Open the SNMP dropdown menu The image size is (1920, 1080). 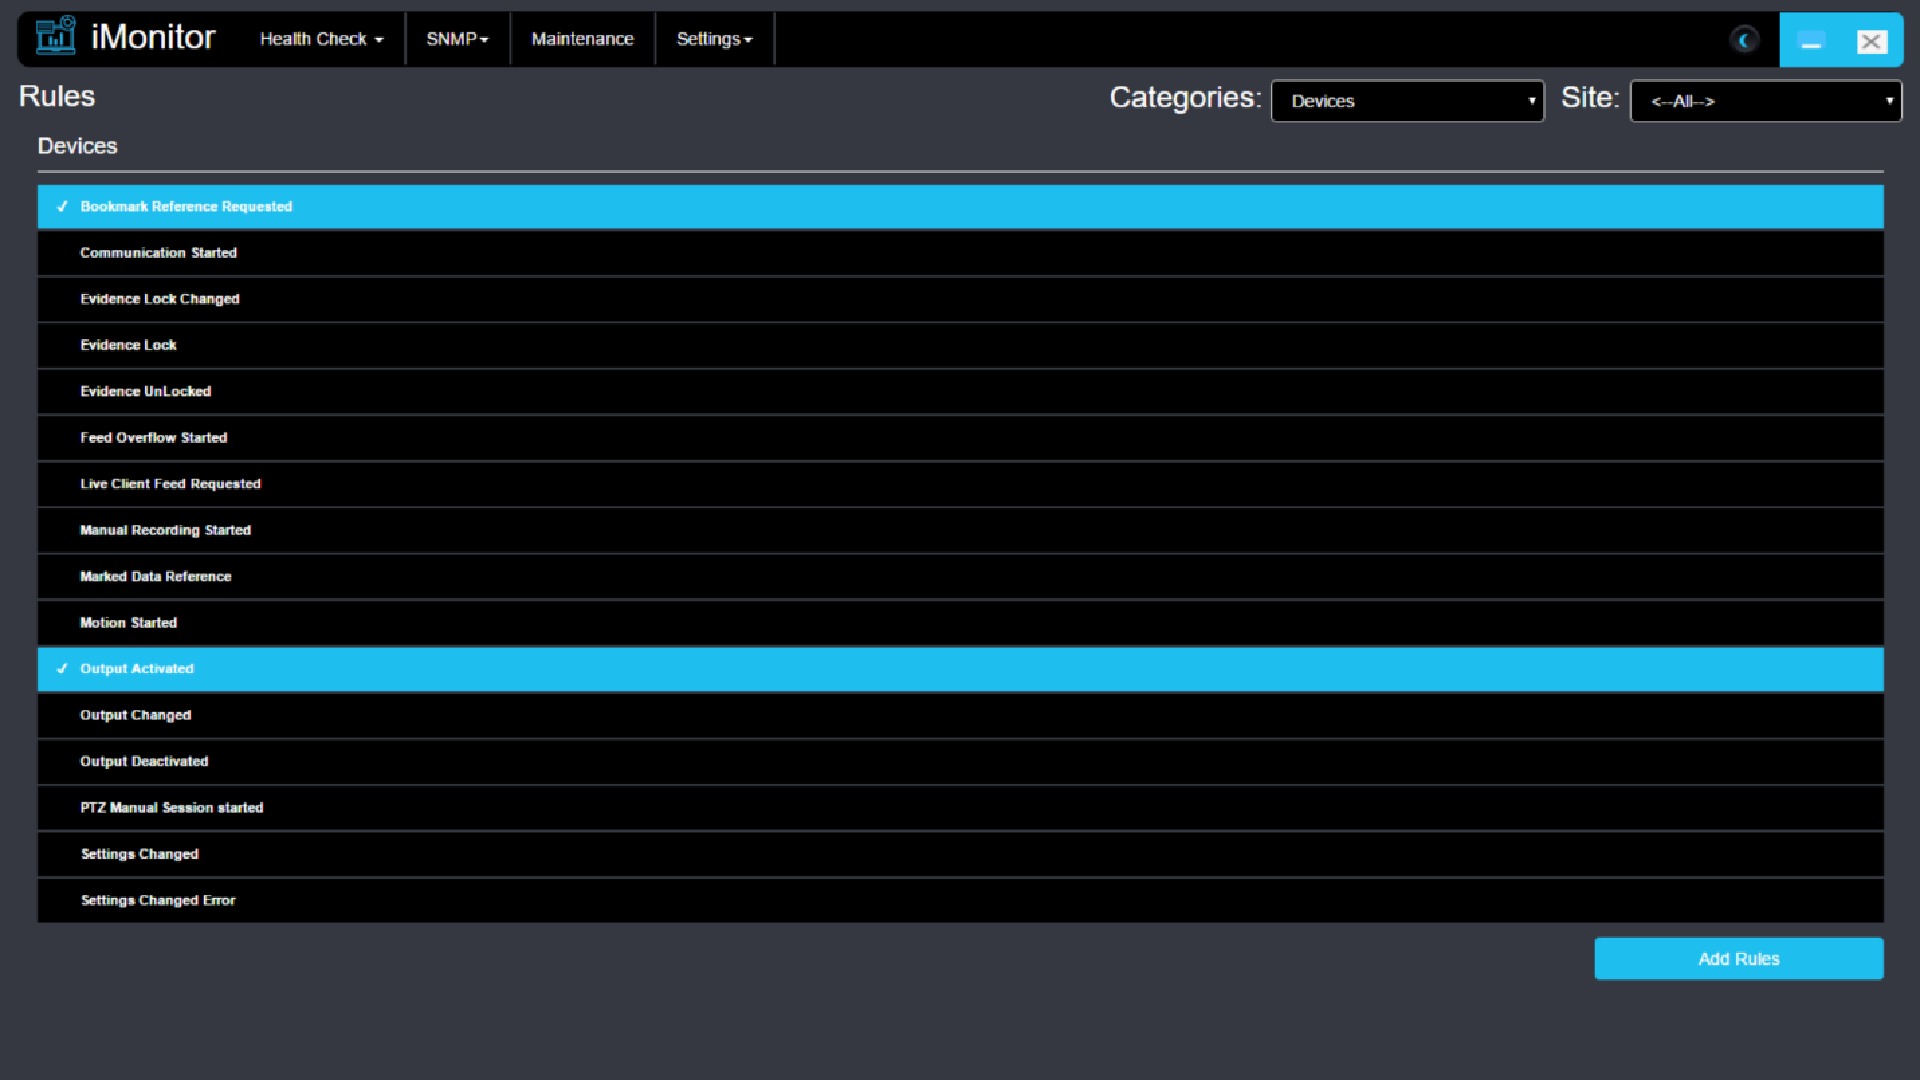[x=457, y=39]
